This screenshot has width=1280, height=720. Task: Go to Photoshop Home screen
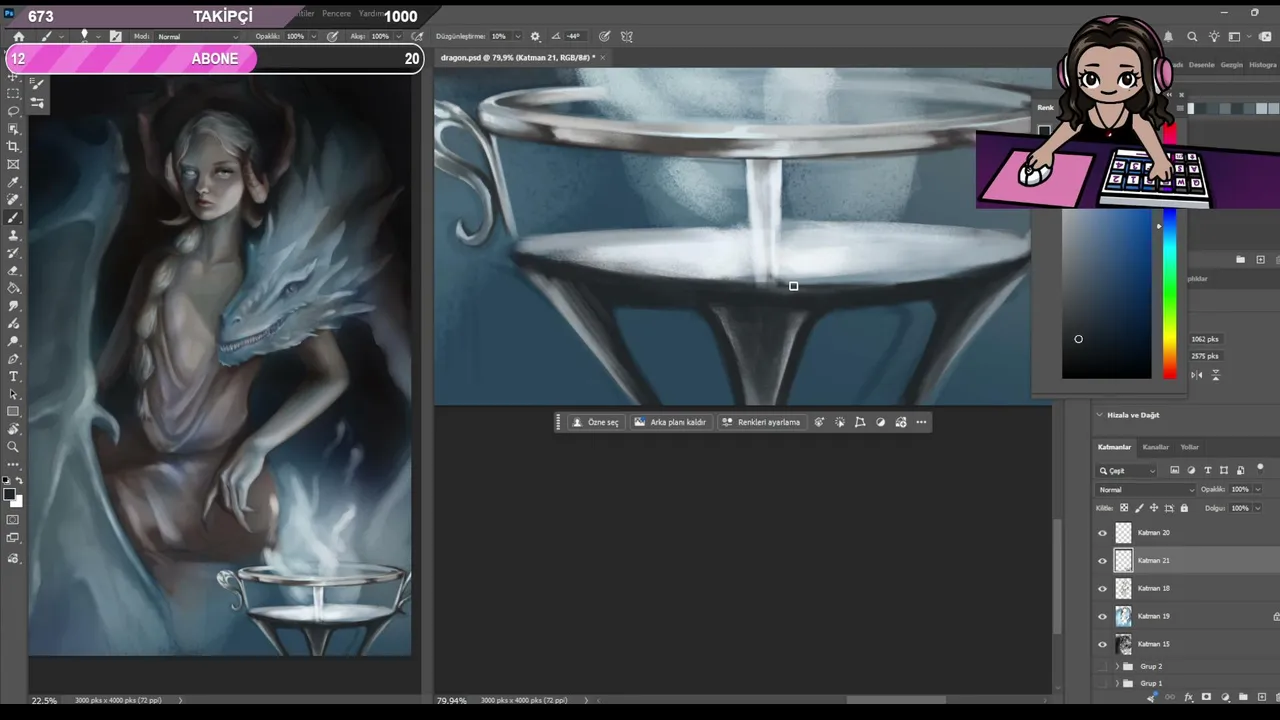pyautogui.click(x=18, y=36)
